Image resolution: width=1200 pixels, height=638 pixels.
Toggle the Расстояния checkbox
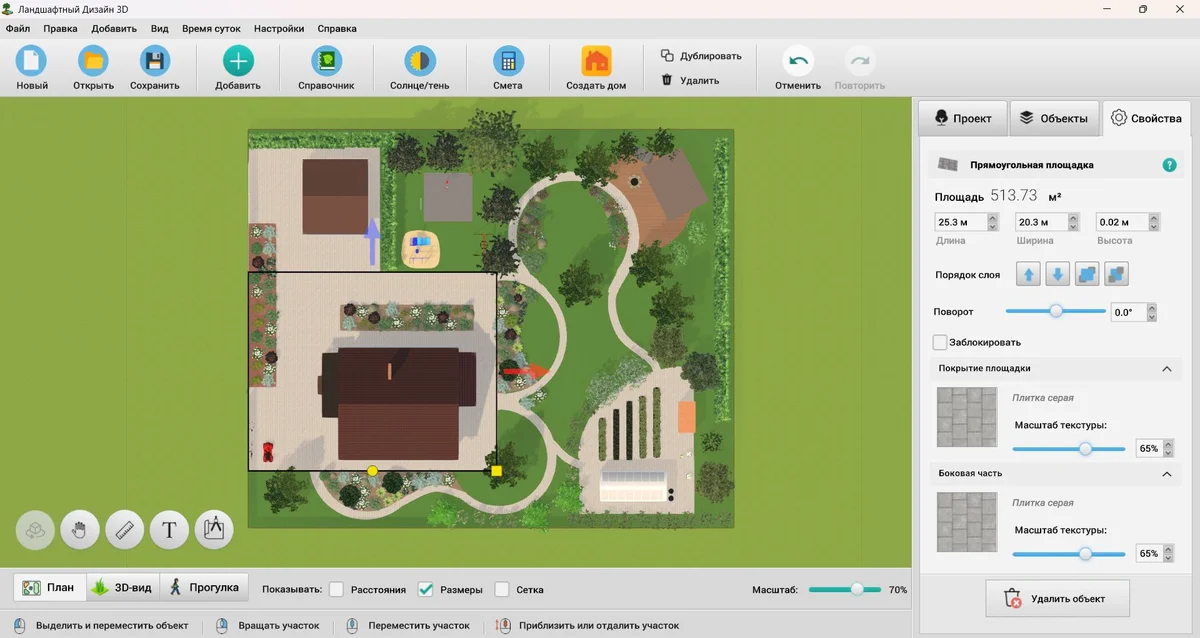[x=337, y=589]
